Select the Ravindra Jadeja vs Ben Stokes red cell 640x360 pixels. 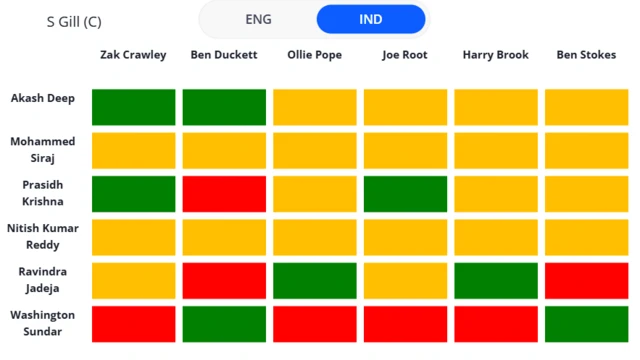(587, 281)
